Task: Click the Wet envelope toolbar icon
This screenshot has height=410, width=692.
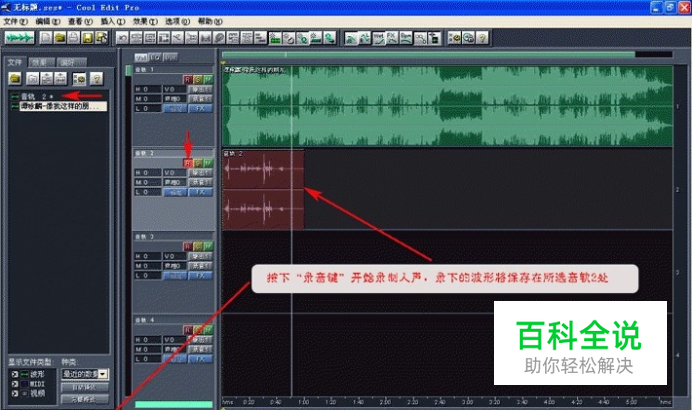Action: [378, 38]
